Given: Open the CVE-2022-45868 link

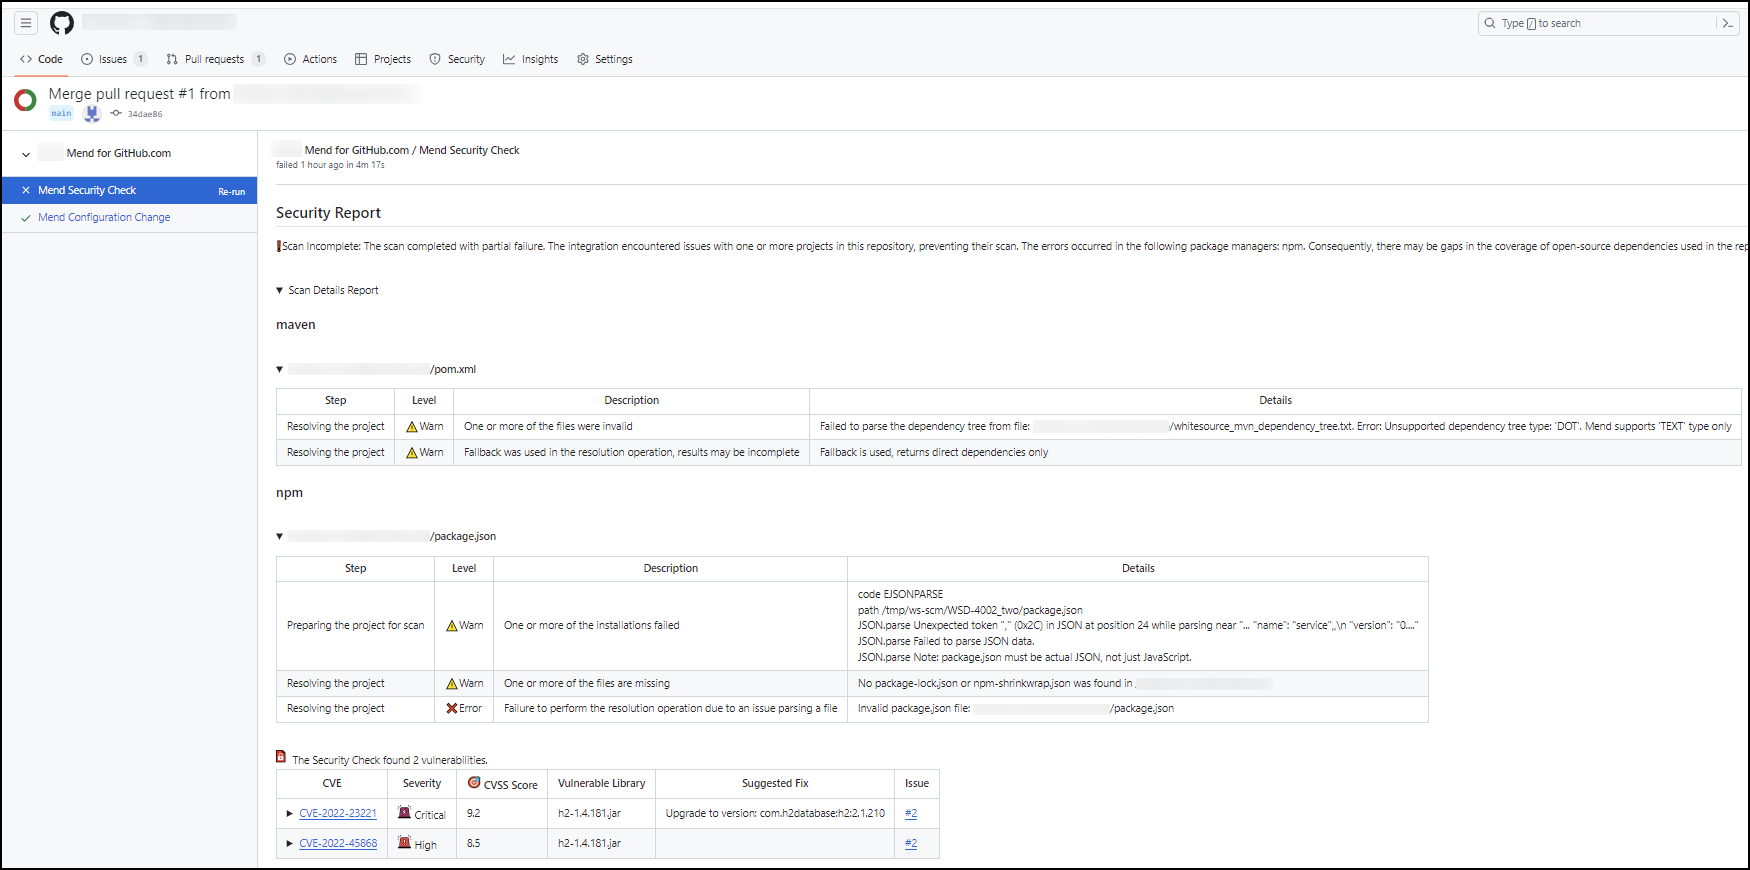Looking at the screenshot, I should click(x=338, y=844).
